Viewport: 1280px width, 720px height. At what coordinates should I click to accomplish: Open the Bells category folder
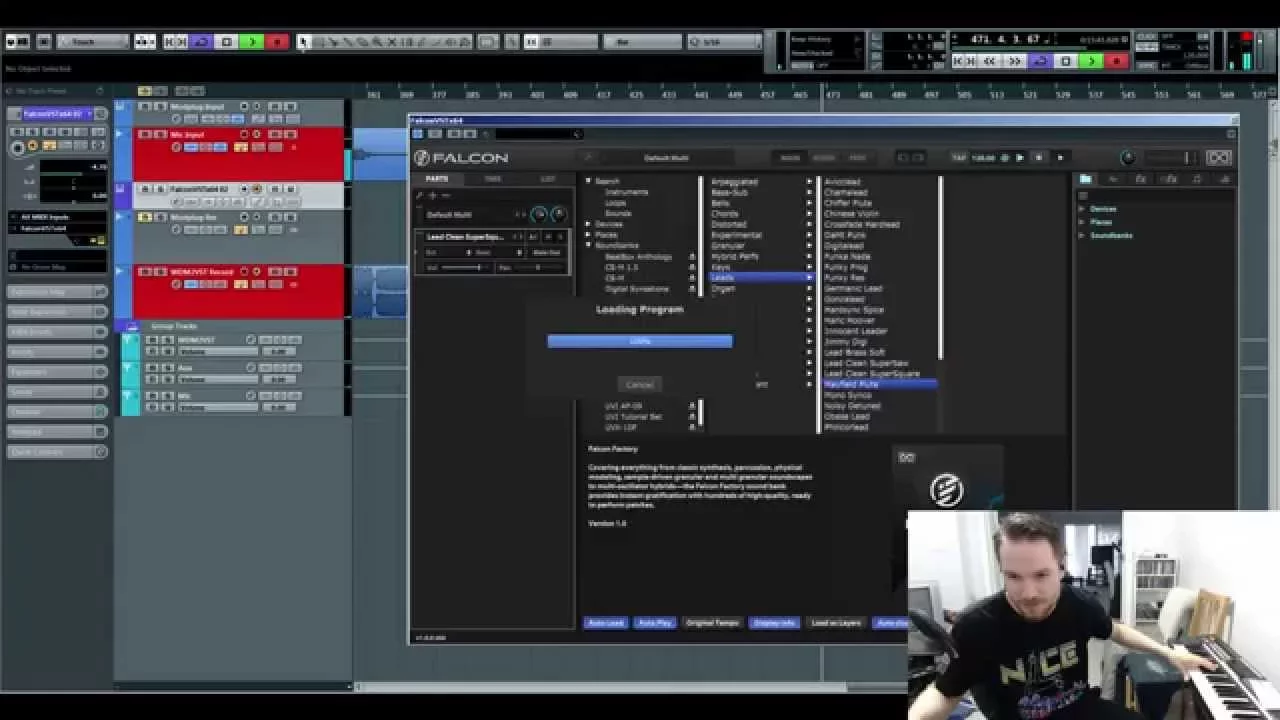[x=720, y=203]
